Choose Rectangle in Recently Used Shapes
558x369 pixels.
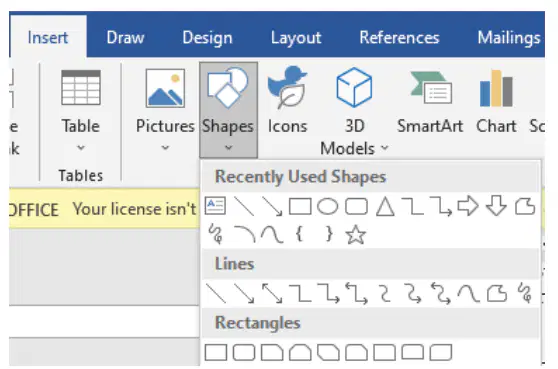coord(300,206)
